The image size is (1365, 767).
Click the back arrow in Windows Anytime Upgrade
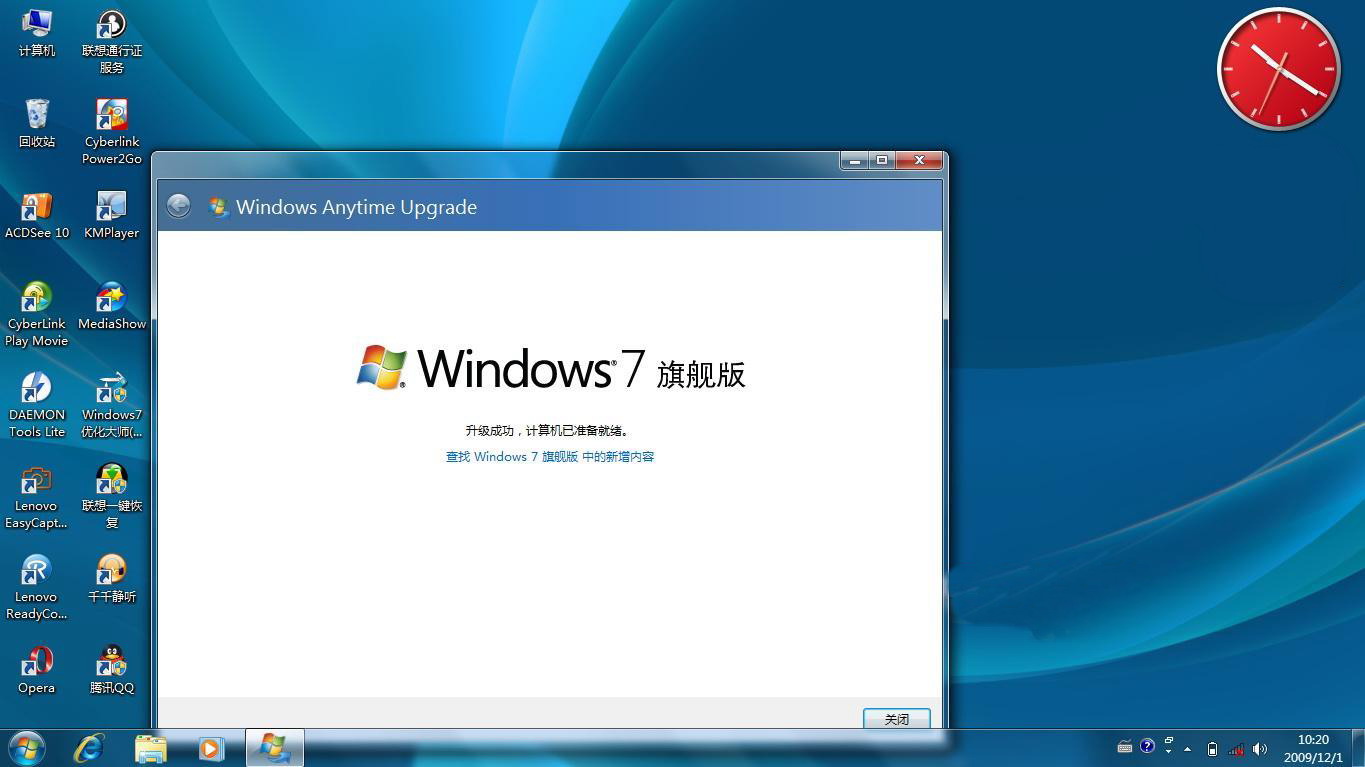point(179,206)
